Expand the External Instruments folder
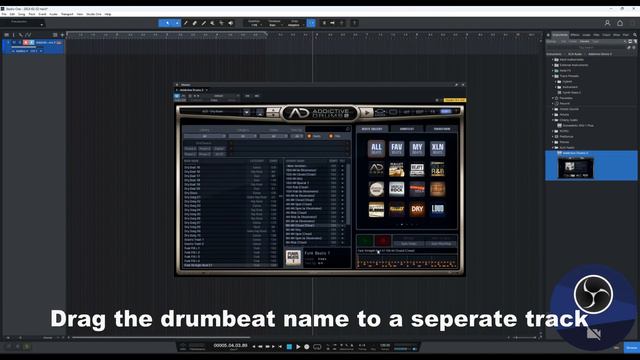 click(x=553, y=65)
